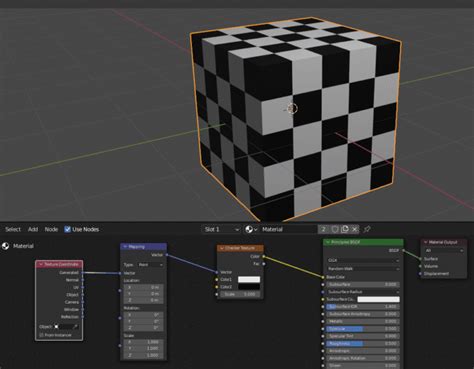Toggle the Use Nodes checkbox
Viewport: 474px width, 369px height.
pos(67,229)
